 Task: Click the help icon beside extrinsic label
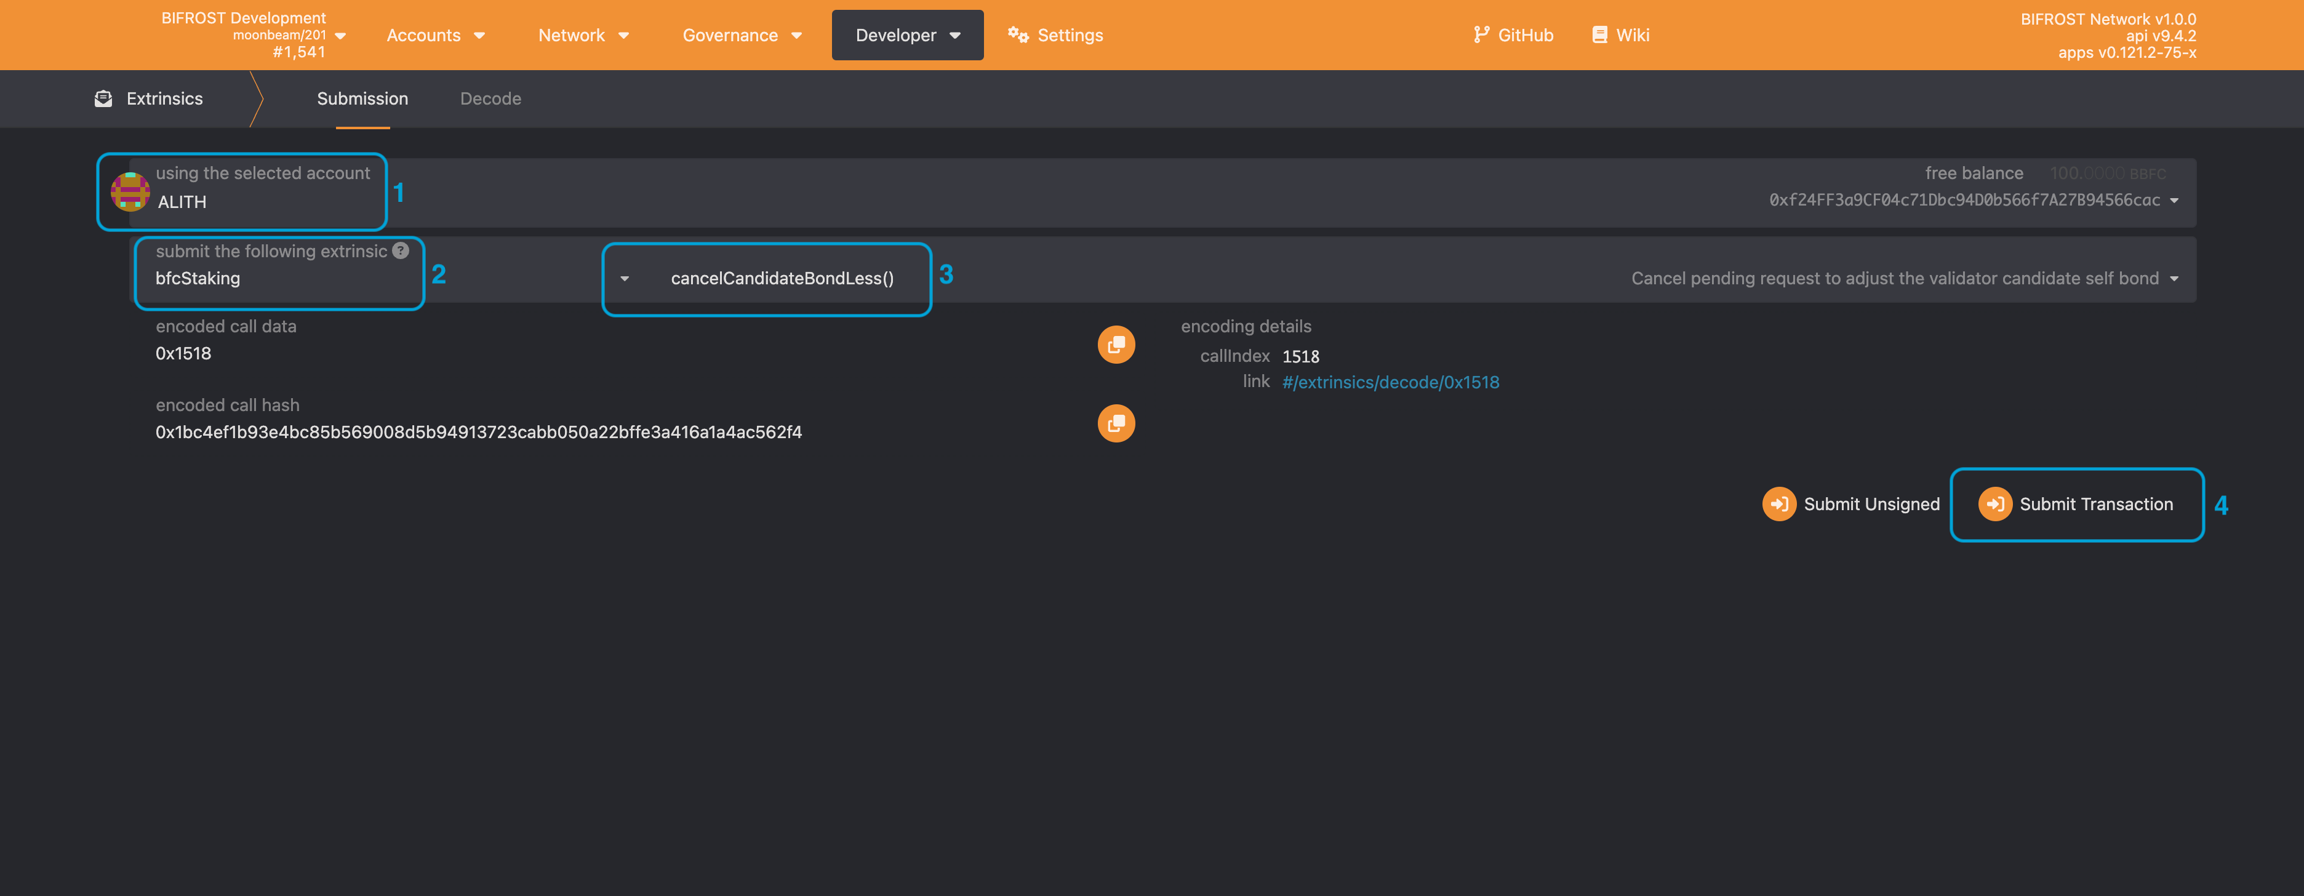click(x=401, y=251)
